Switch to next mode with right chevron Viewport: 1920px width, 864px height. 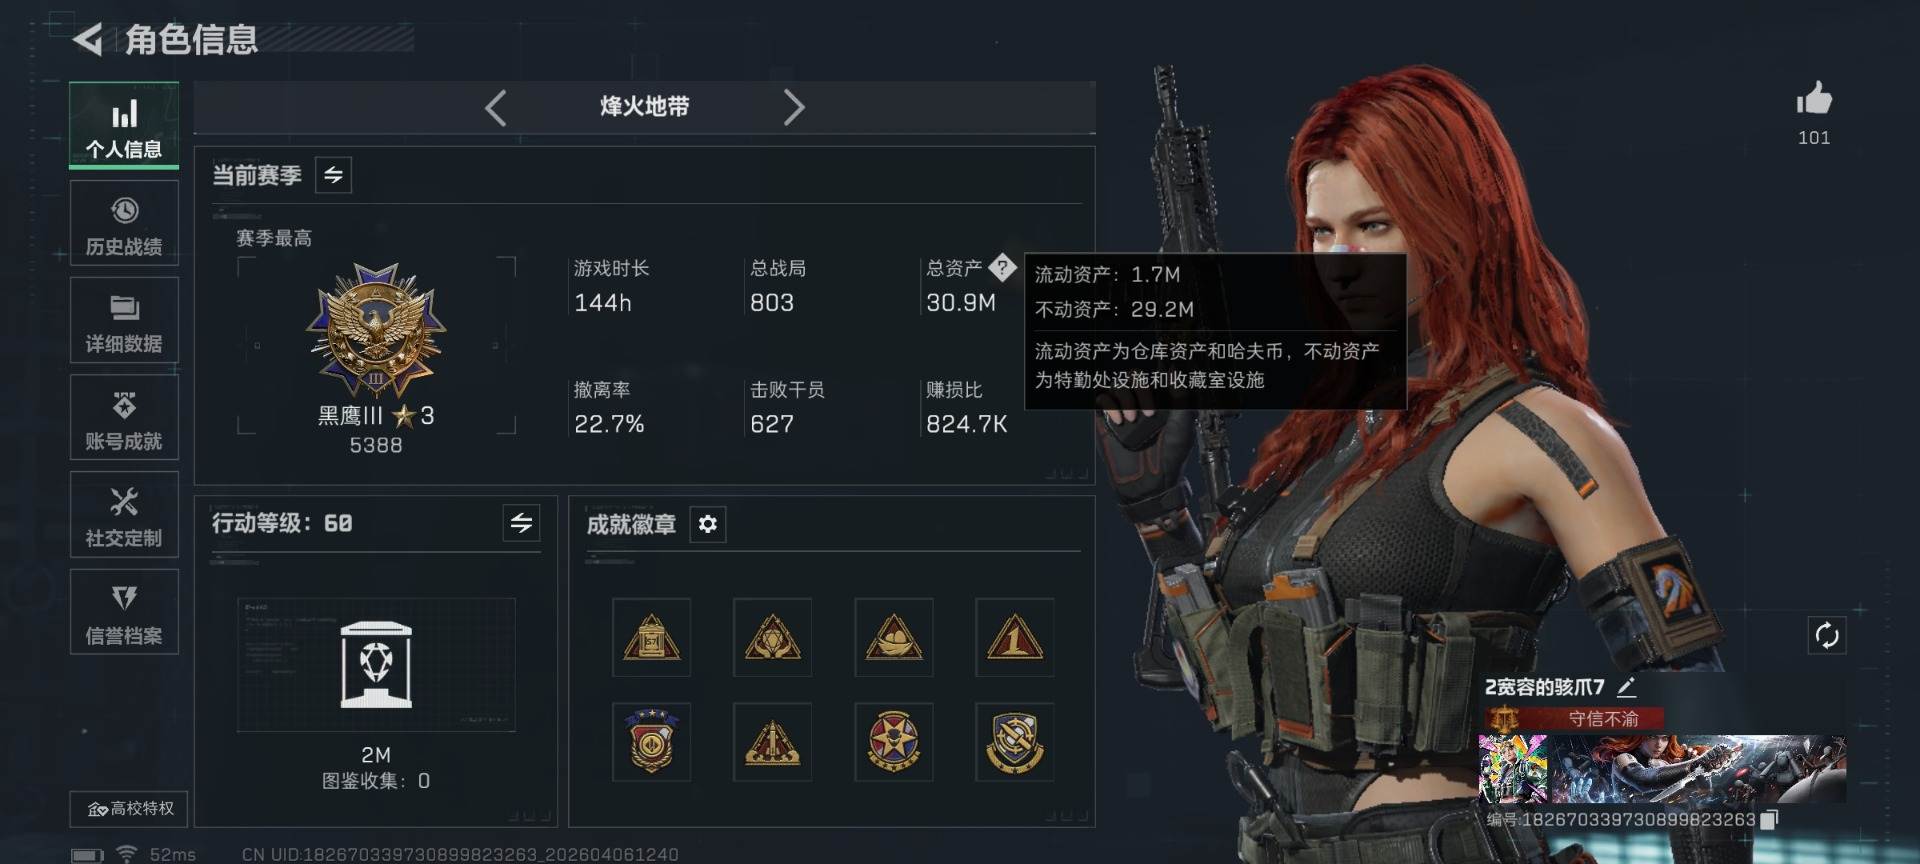pyautogui.click(x=794, y=107)
